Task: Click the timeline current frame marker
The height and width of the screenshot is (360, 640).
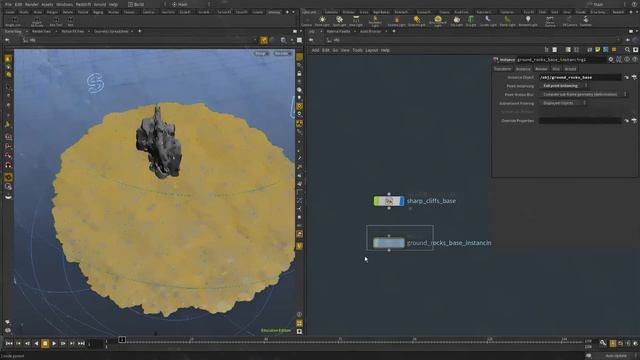Action: 122,340
